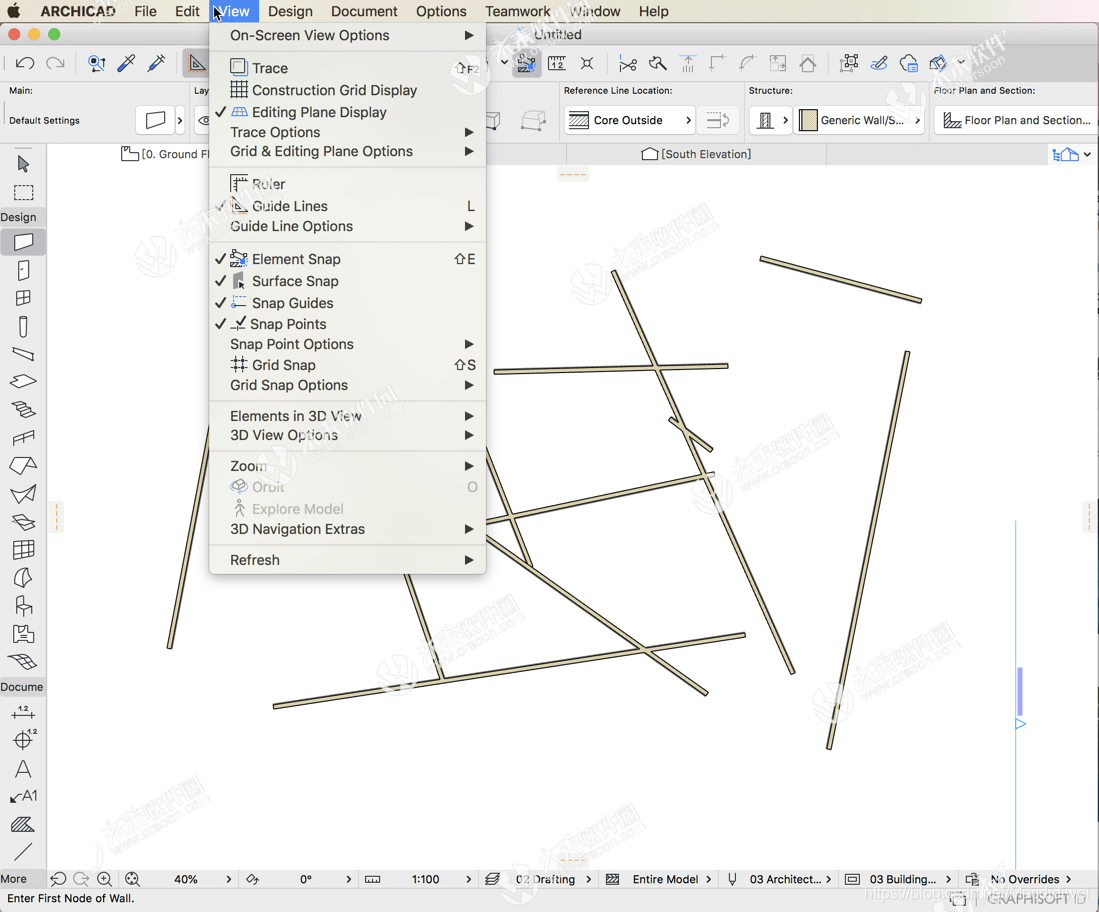
Task: Select the Object (chair) tool
Action: tap(23, 606)
